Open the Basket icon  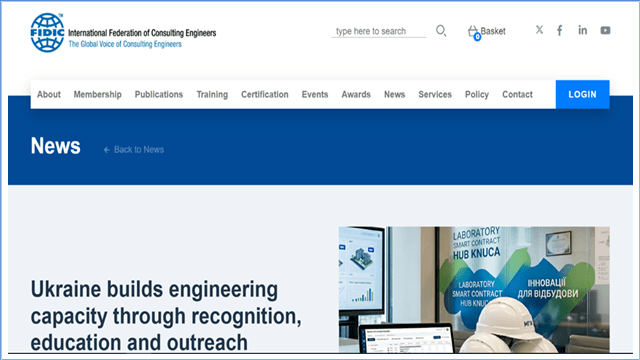pyautogui.click(x=473, y=32)
